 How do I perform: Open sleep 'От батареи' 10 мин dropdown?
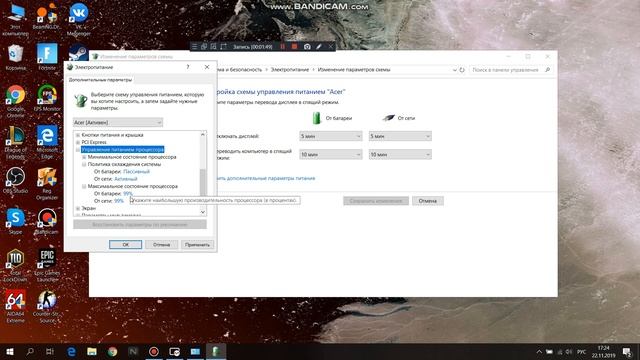click(x=331, y=154)
